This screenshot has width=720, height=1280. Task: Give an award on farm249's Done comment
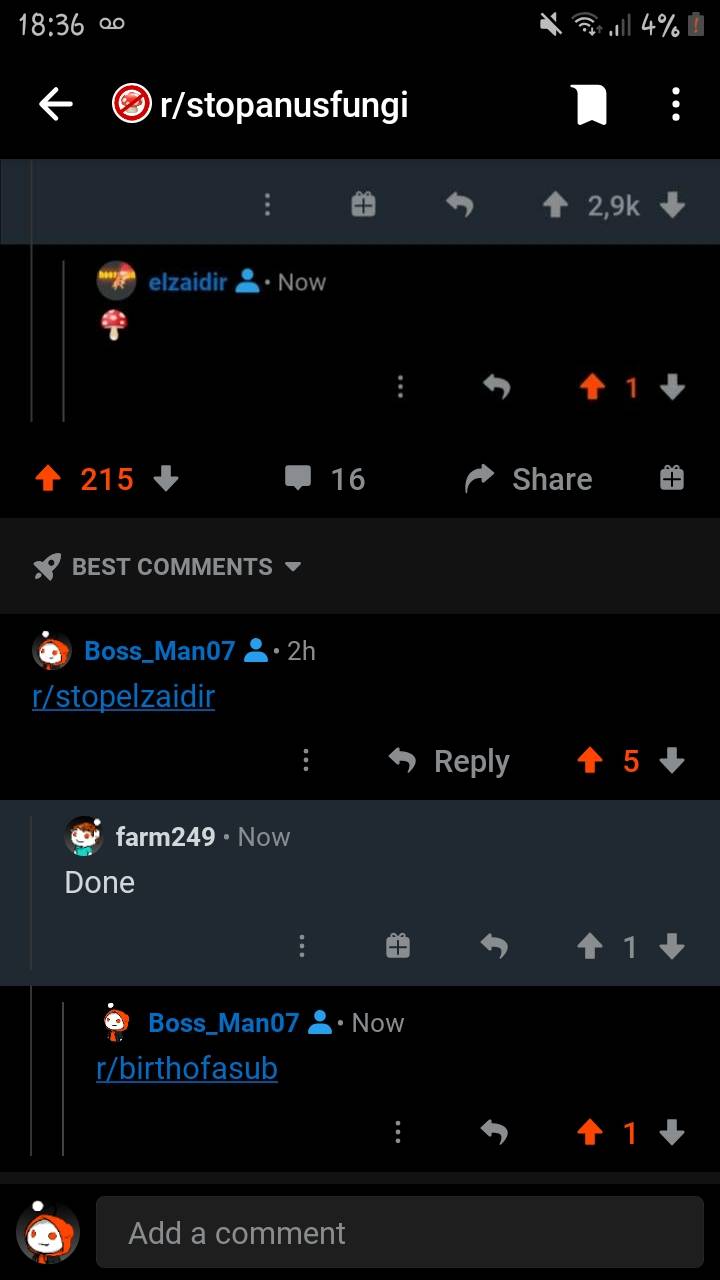point(398,946)
